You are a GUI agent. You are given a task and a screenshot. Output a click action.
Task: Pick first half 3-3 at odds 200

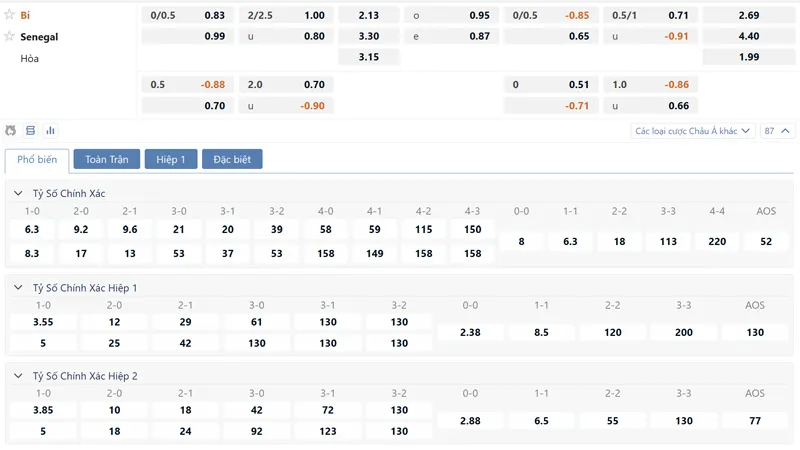point(684,332)
